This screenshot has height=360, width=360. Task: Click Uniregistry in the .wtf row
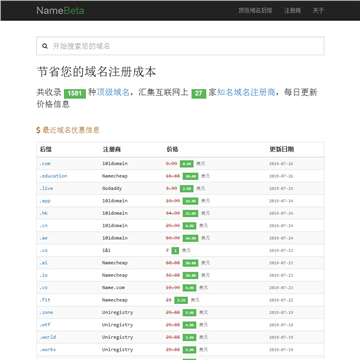(118, 325)
